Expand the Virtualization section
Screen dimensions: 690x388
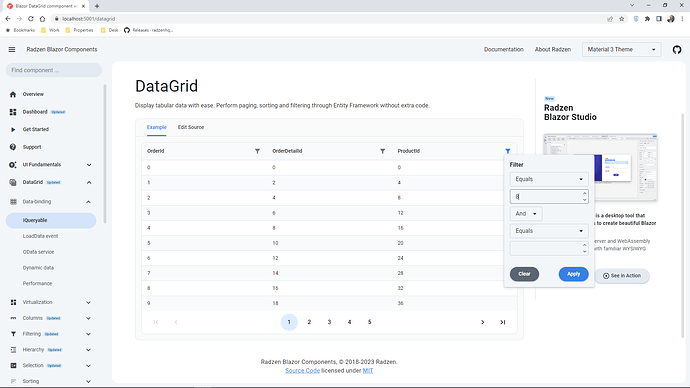[88, 303]
